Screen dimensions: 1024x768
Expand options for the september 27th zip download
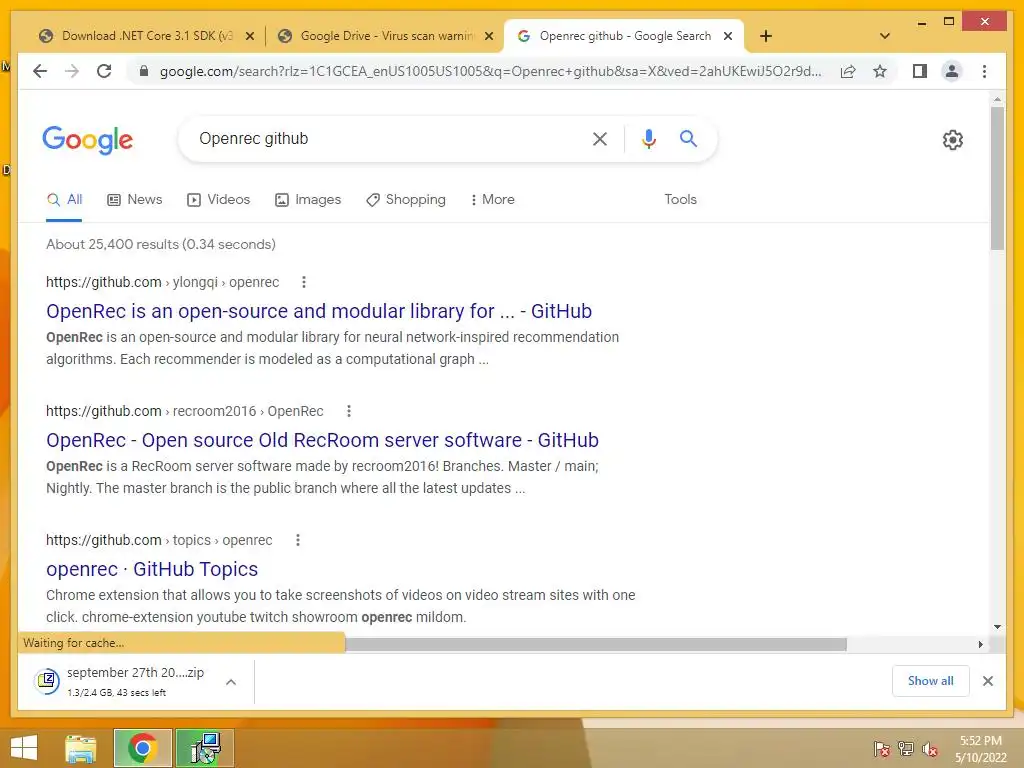(x=231, y=682)
